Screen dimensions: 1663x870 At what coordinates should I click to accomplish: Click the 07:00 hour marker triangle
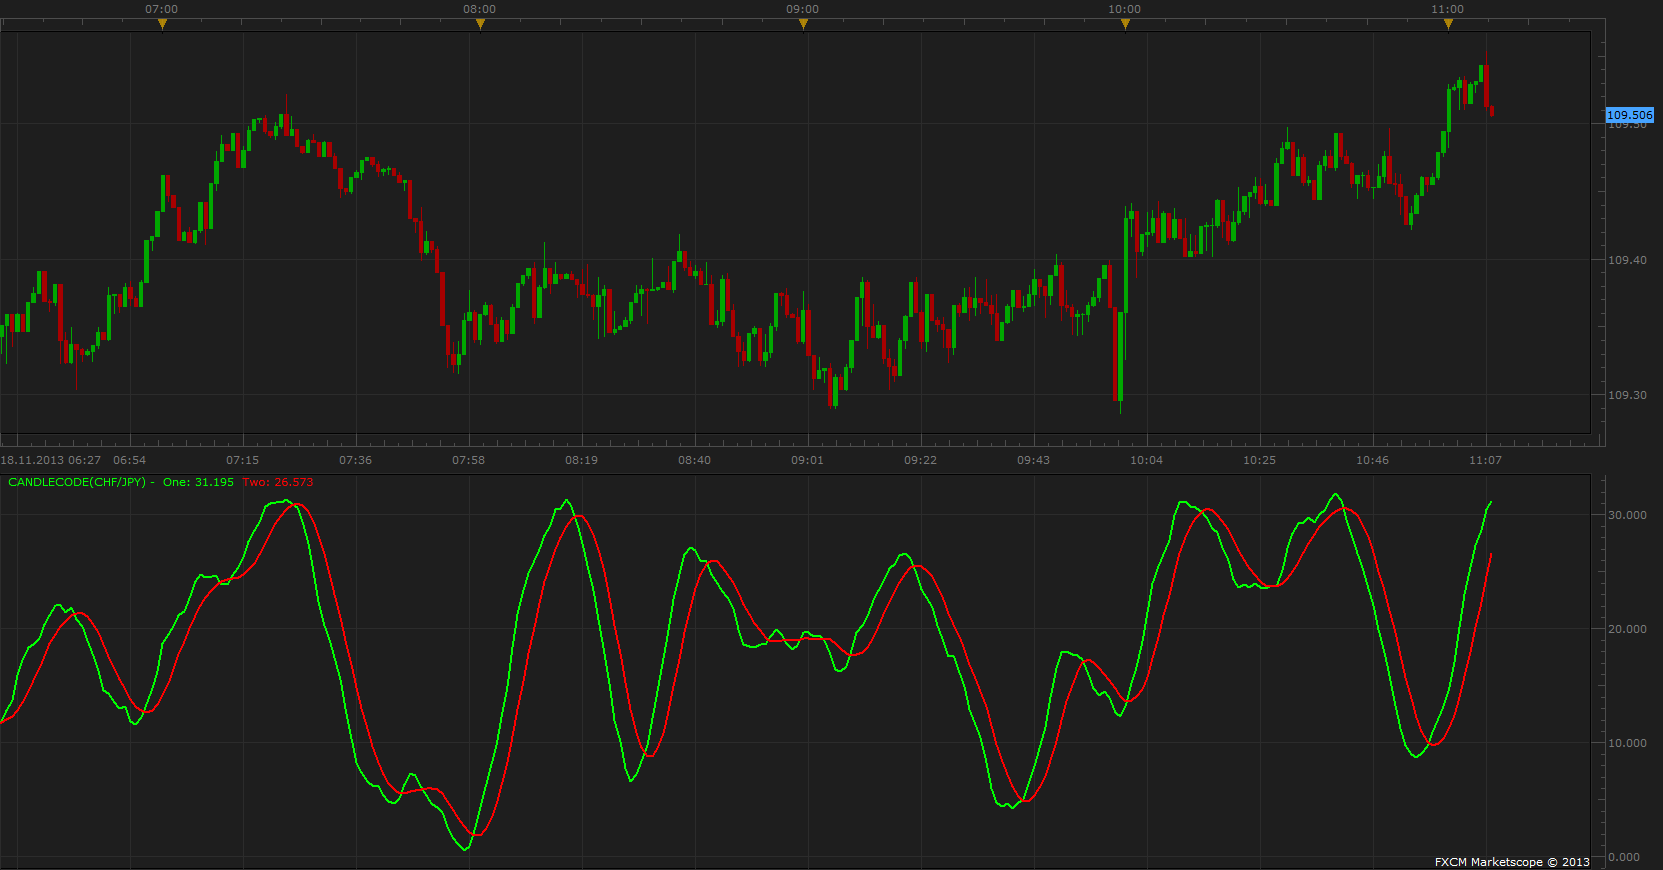[162, 24]
